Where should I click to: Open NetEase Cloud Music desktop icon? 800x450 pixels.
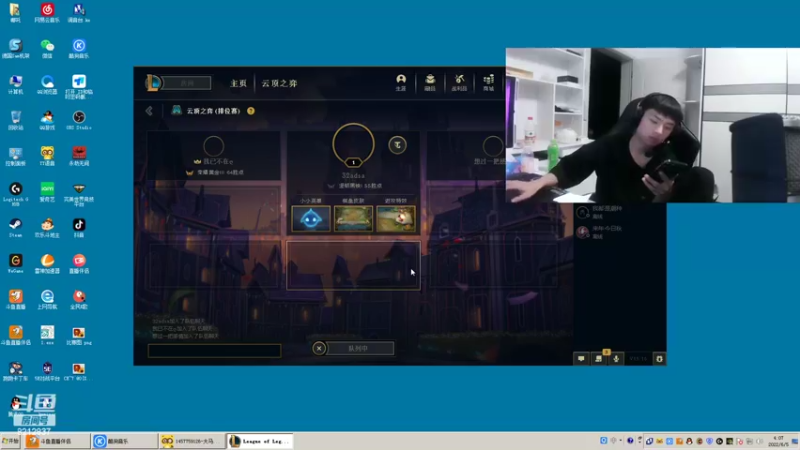click(47, 13)
